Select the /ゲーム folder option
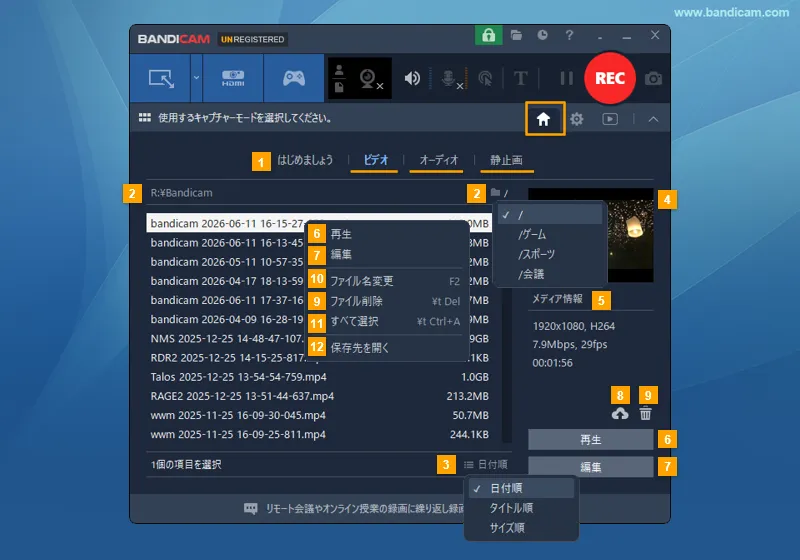This screenshot has height=560, width=800. pyautogui.click(x=550, y=235)
